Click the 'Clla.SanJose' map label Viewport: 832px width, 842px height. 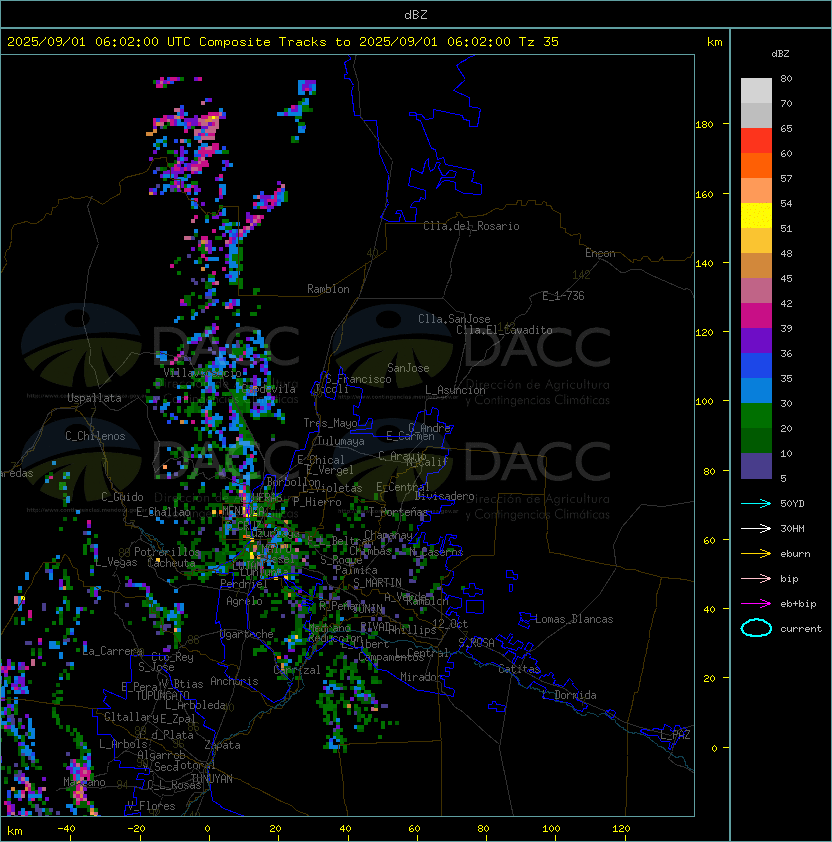pos(454,319)
